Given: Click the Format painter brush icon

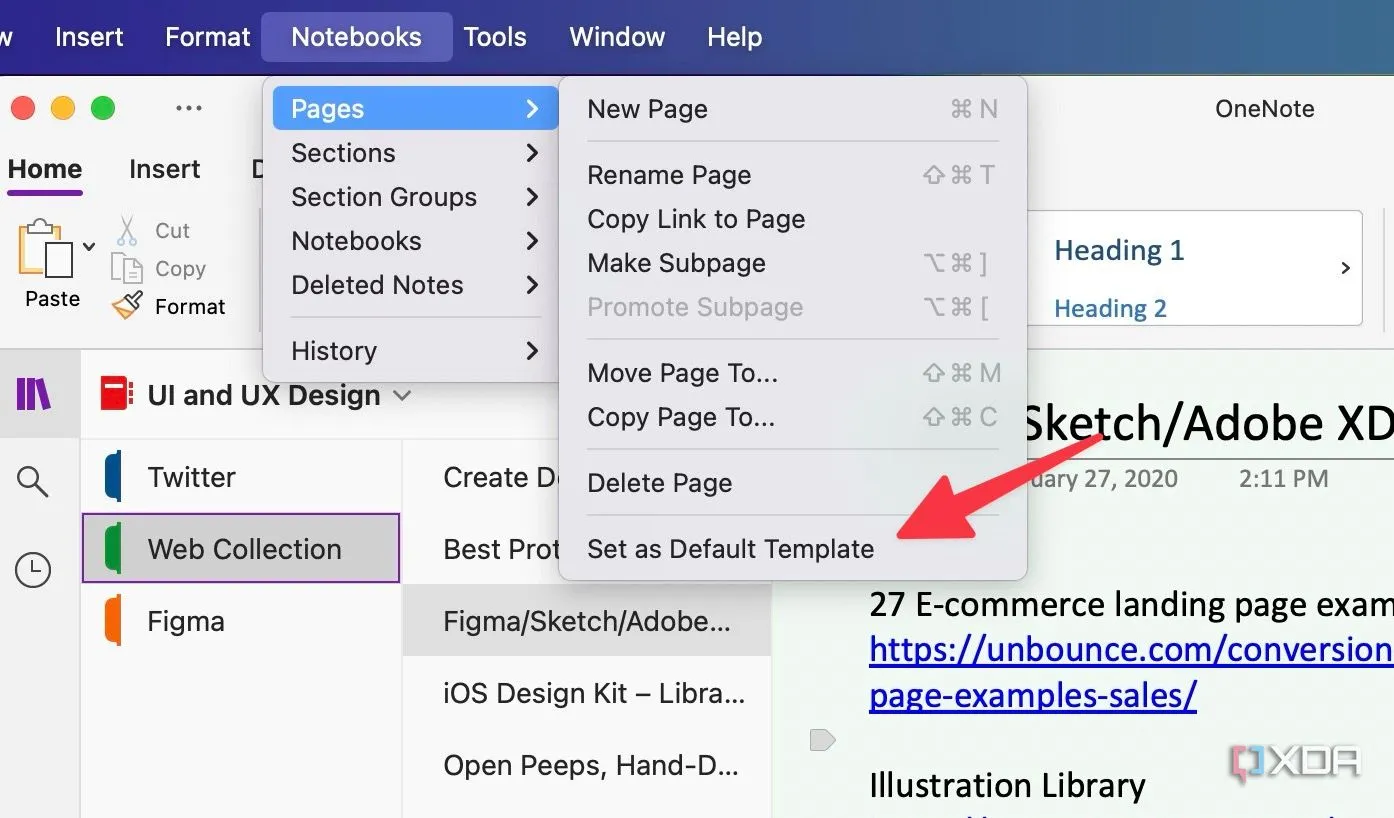Looking at the screenshot, I should [x=127, y=306].
